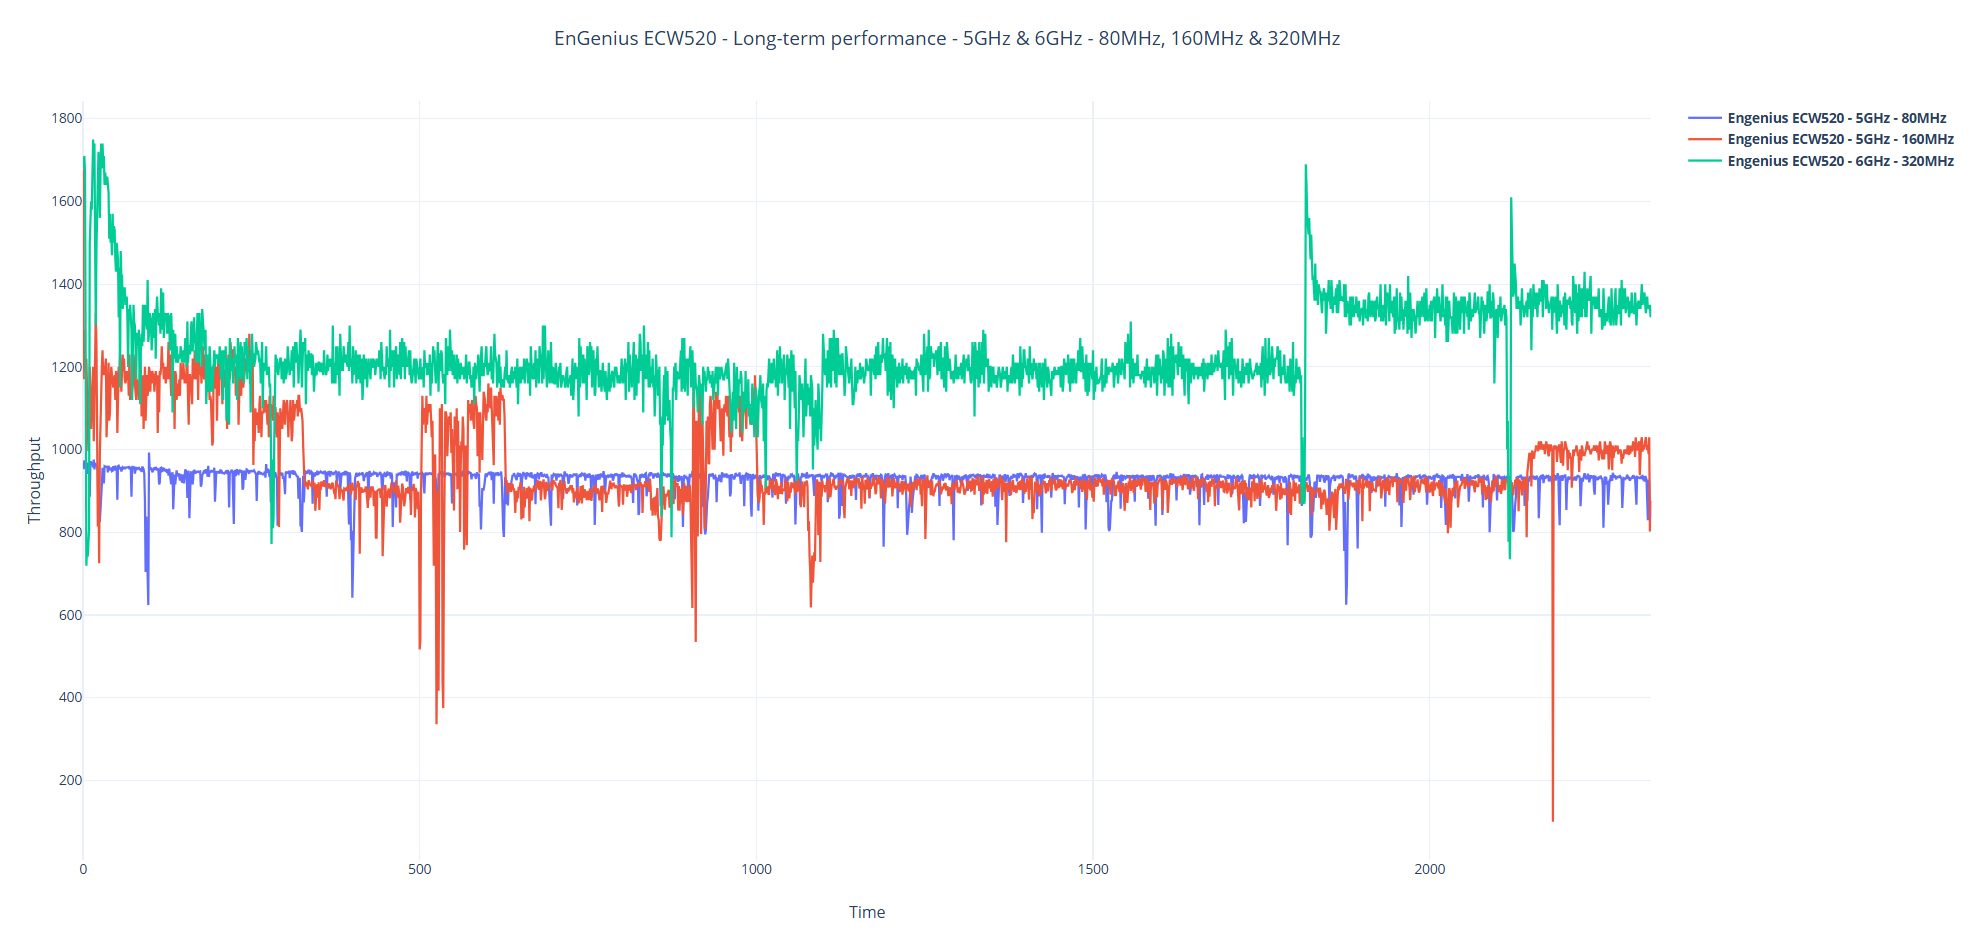Screen dimensions: 1970x952
Task: Click the chart title text
Action: [x=947, y=38]
